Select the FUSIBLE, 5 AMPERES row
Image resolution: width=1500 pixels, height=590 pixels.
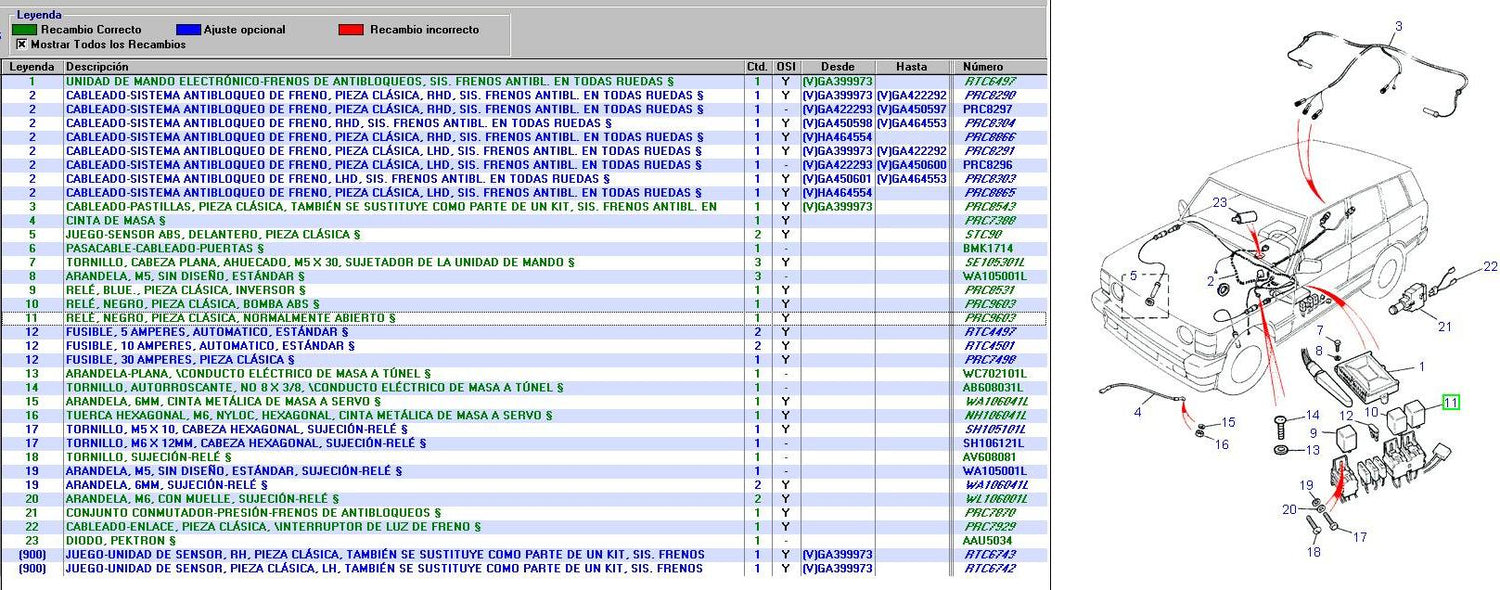523,331
